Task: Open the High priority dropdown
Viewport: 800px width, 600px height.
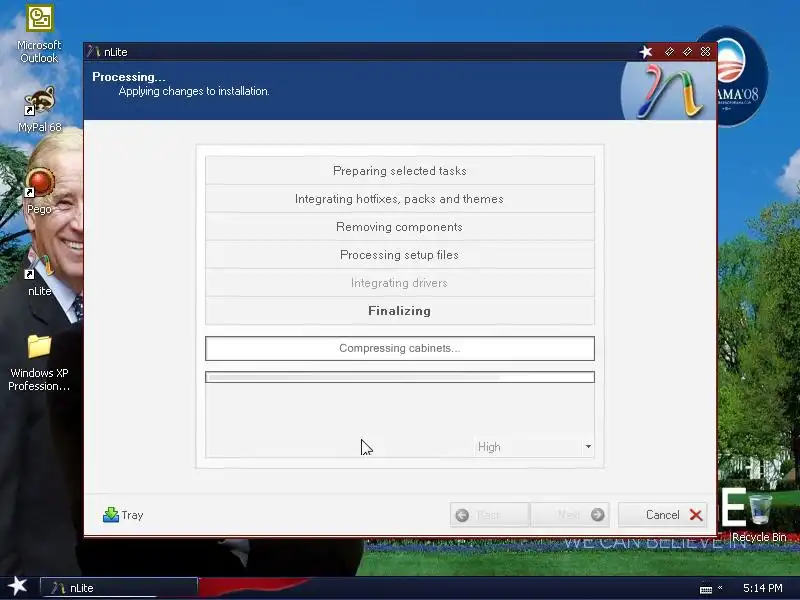Action: pyautogui.click(x=534, y=447)
